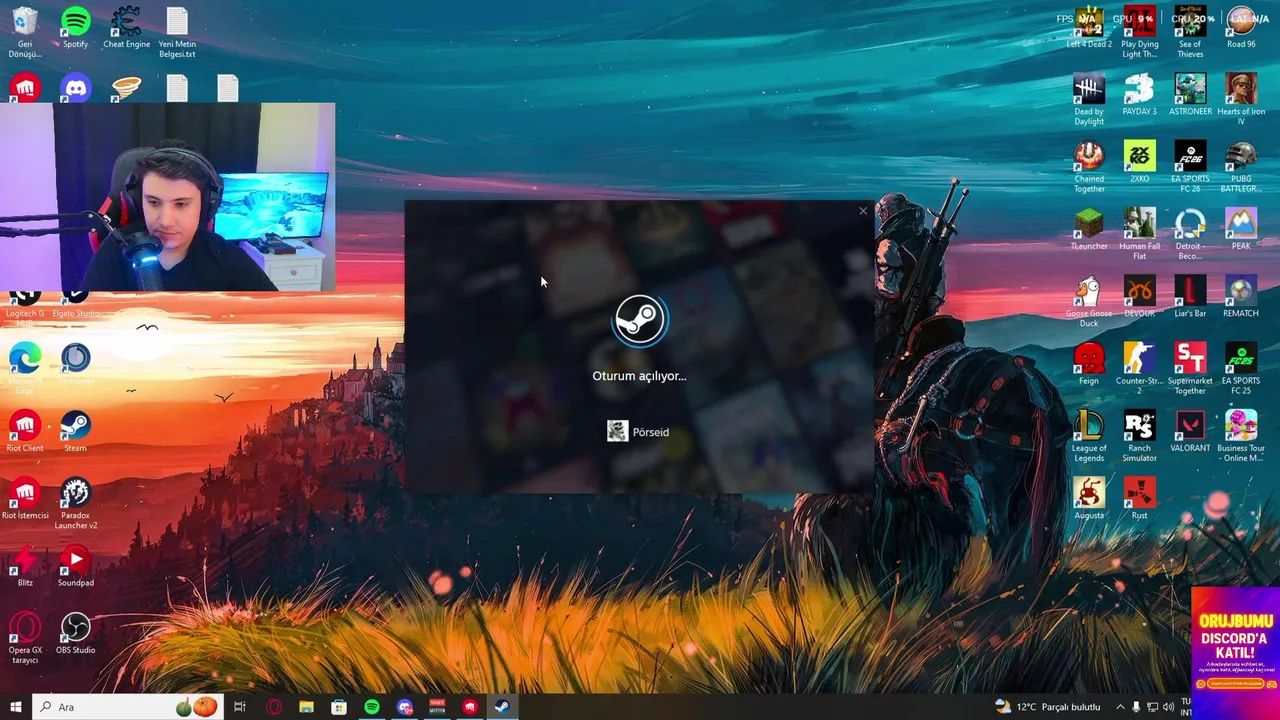
Task: Launch Business Tour Online shortcut
Action: [x=1241, y=436]
